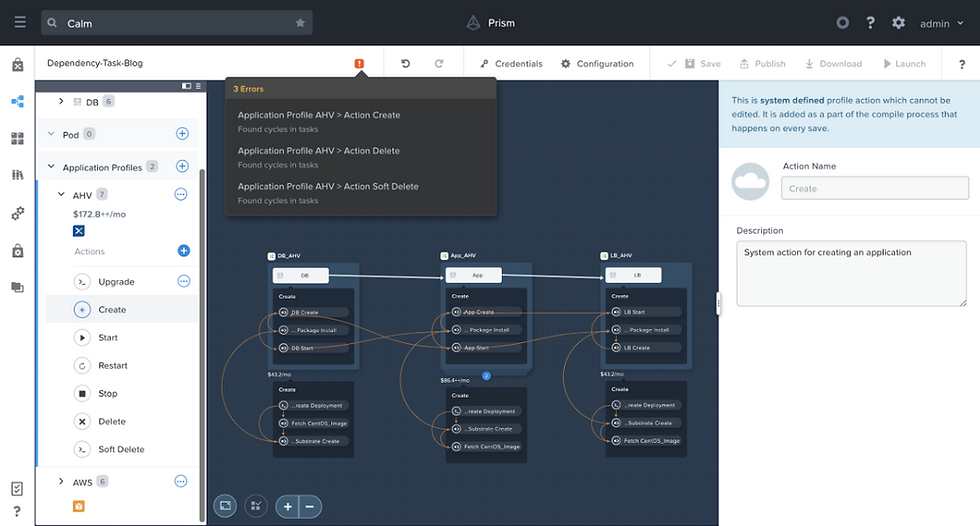Screen dimensions: 980x526
Task: Save the blueprint
Action: point(702,64)
